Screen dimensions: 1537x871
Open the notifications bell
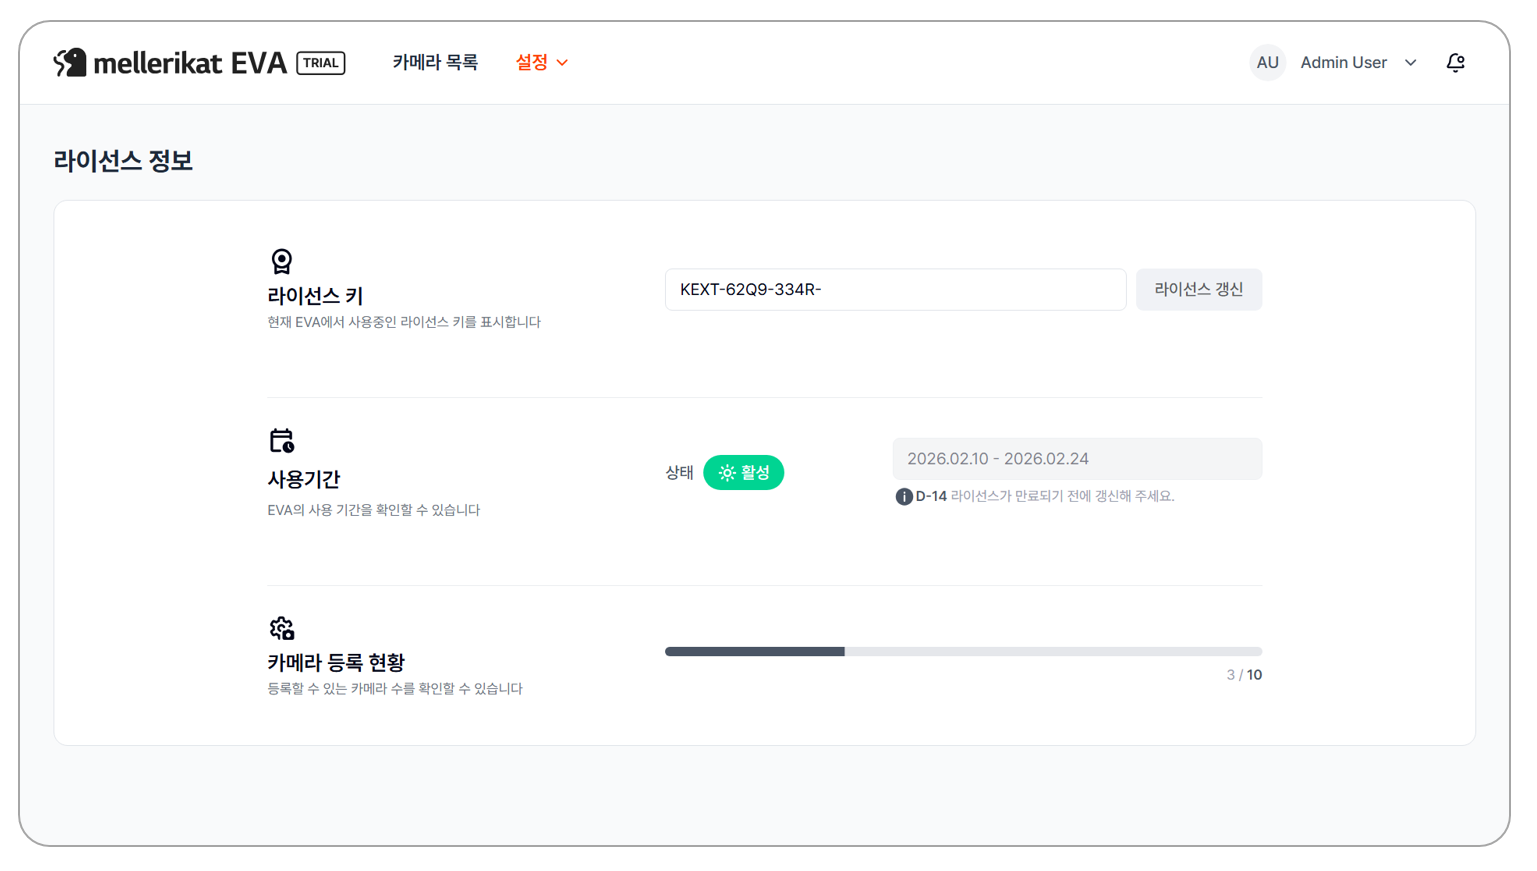1455,63
